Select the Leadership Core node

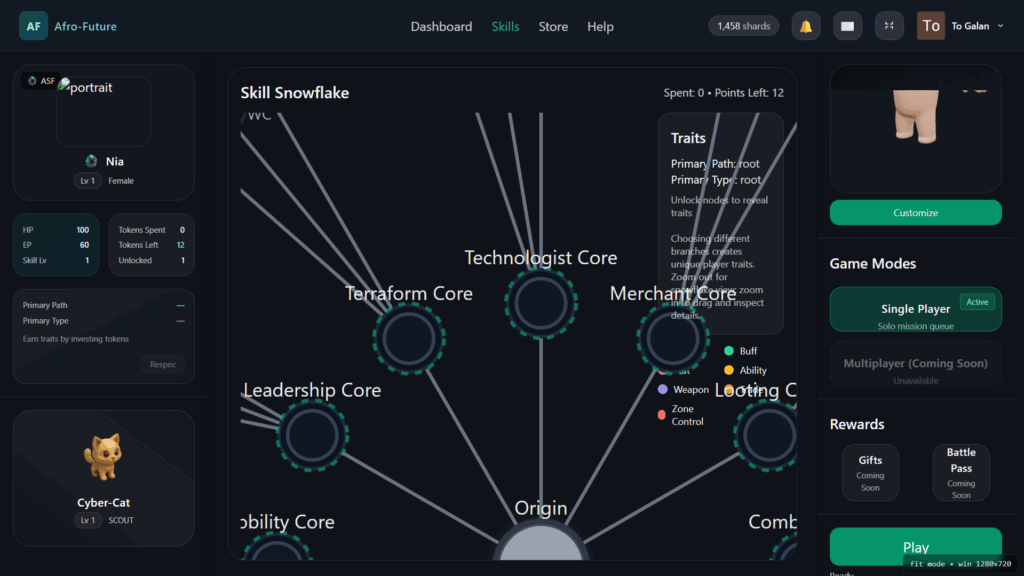(312, 434)
